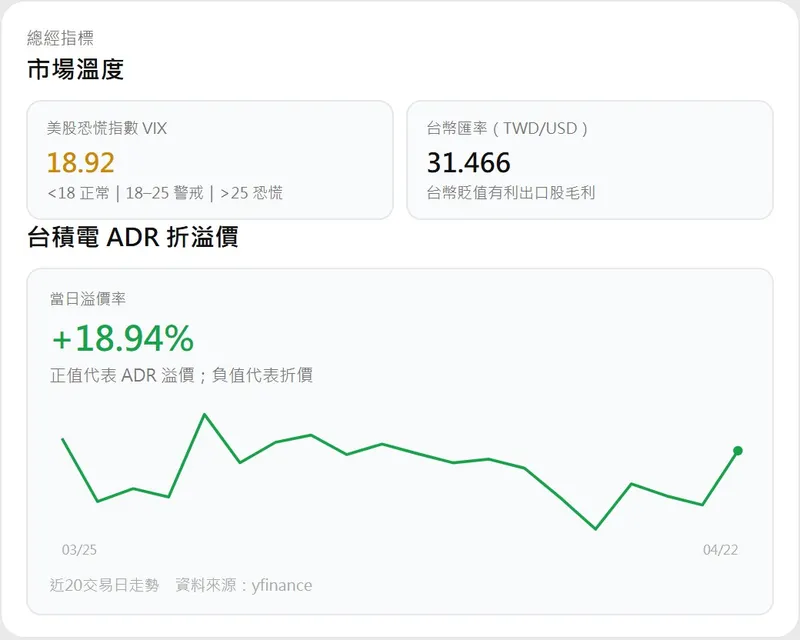The width and height of the screenshot is (800, 640).
Task: Click the 台幣貶值有利出口股毛利 note
Action: point(511,193)
